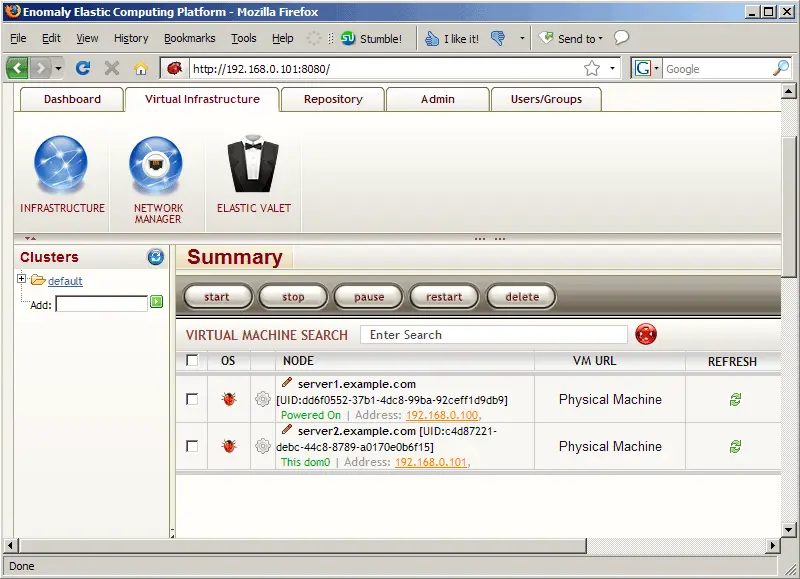Go to the Firefox home page
800x579 pixels.
coord(141,68)
